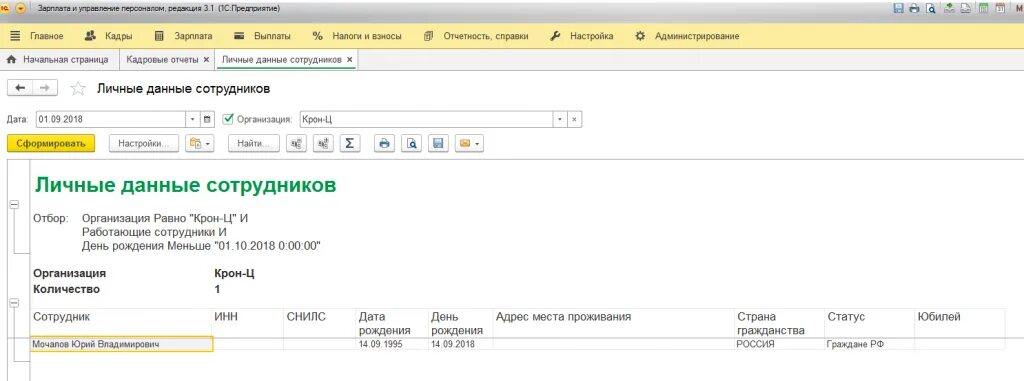Screen dimensions: 1024x381
Task: Click the save icon in the title bar
Action: [x=898, y=8]
